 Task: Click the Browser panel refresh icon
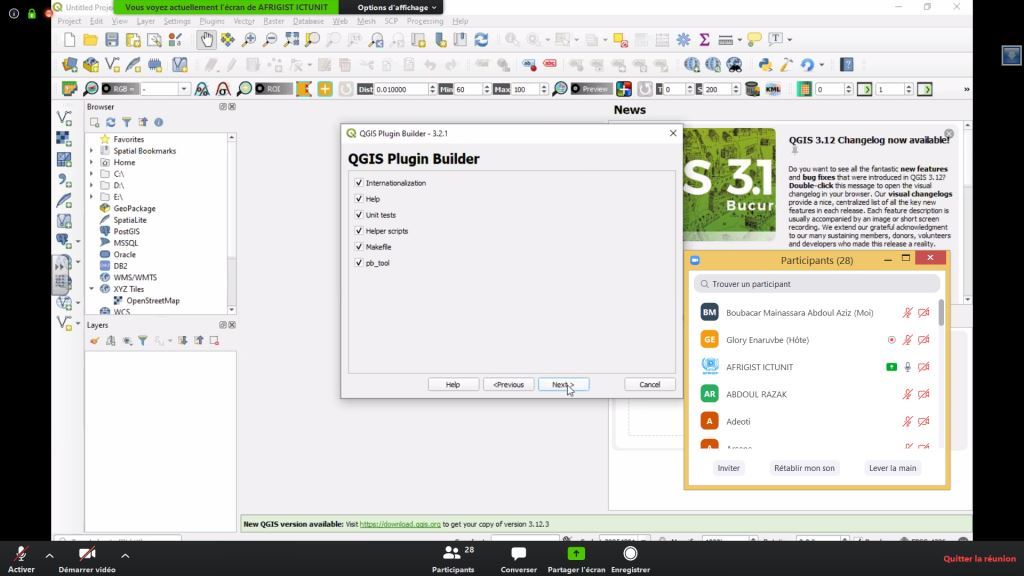[110, 122]
